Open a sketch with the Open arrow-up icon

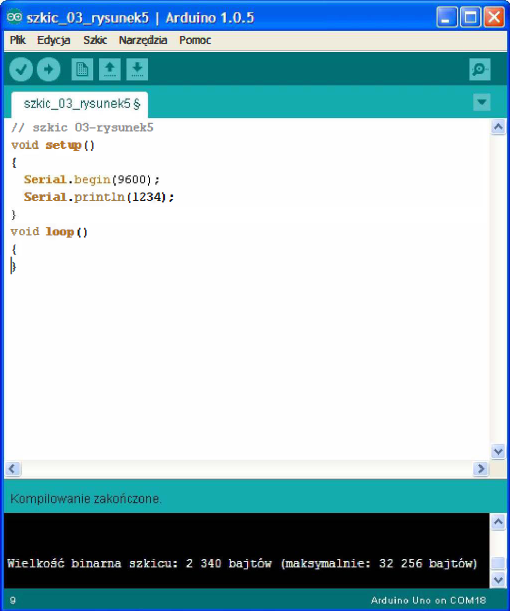click(109, 70)
